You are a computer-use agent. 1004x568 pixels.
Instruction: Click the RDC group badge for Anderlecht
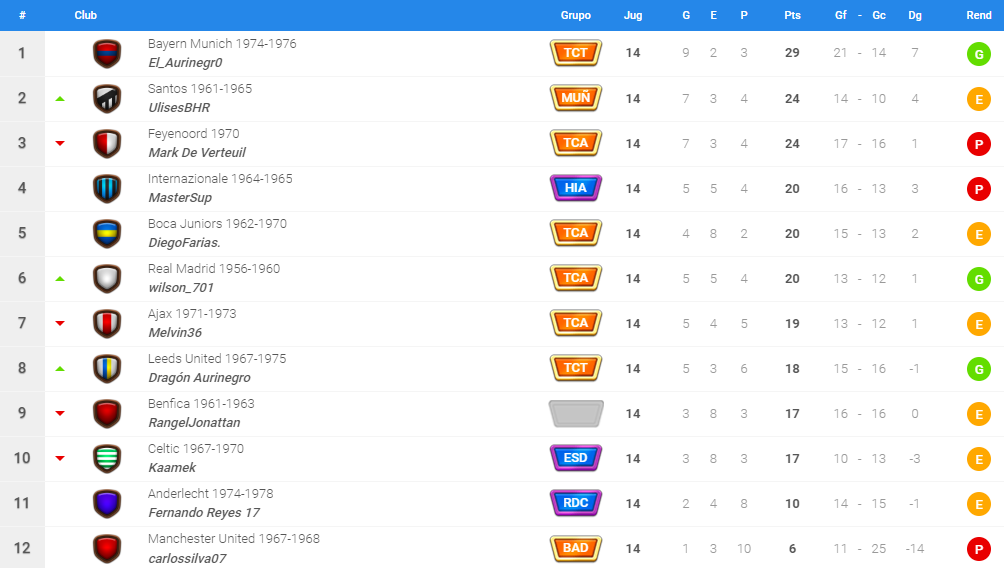(x=576, y=503)
